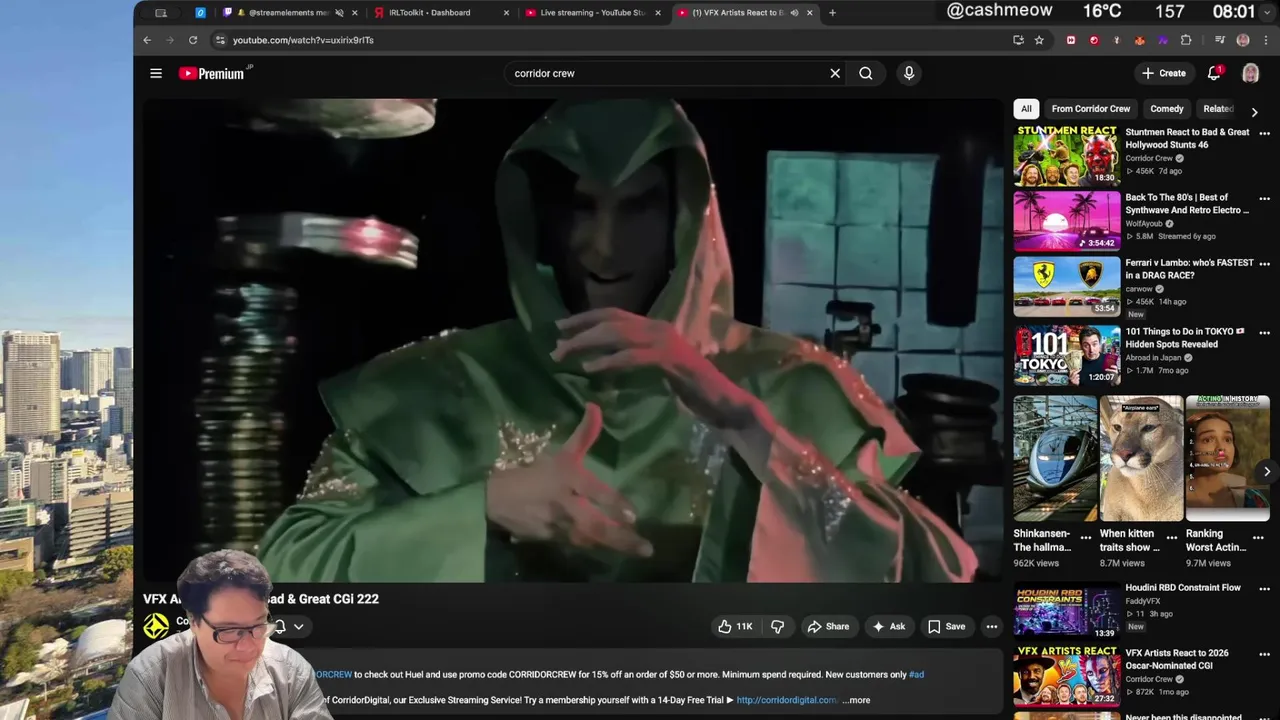The height and width of the screenshot is (720, 1280).
Task: Select the All filter chip
Action: [x=1026, y=109]
